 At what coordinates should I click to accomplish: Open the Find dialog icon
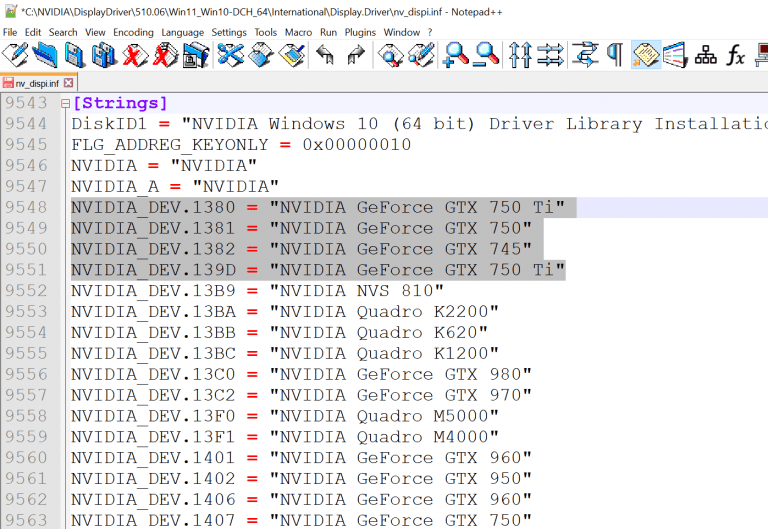[x=390, y=54]
